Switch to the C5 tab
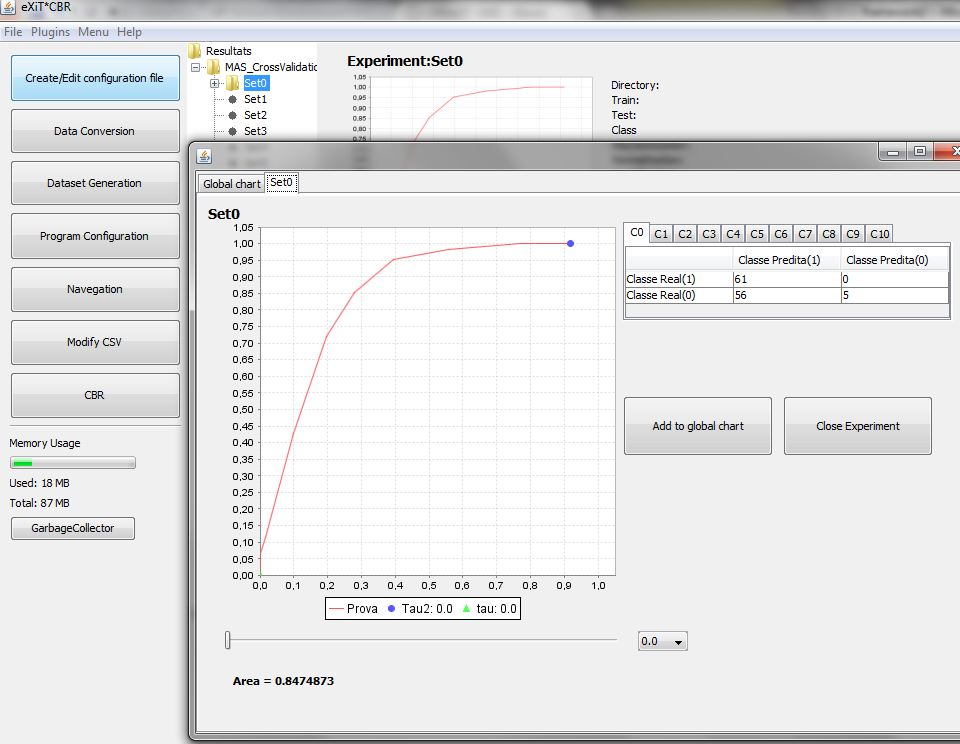Image resolution: width=960 pixels, height=744 pixels. [757, 234]
